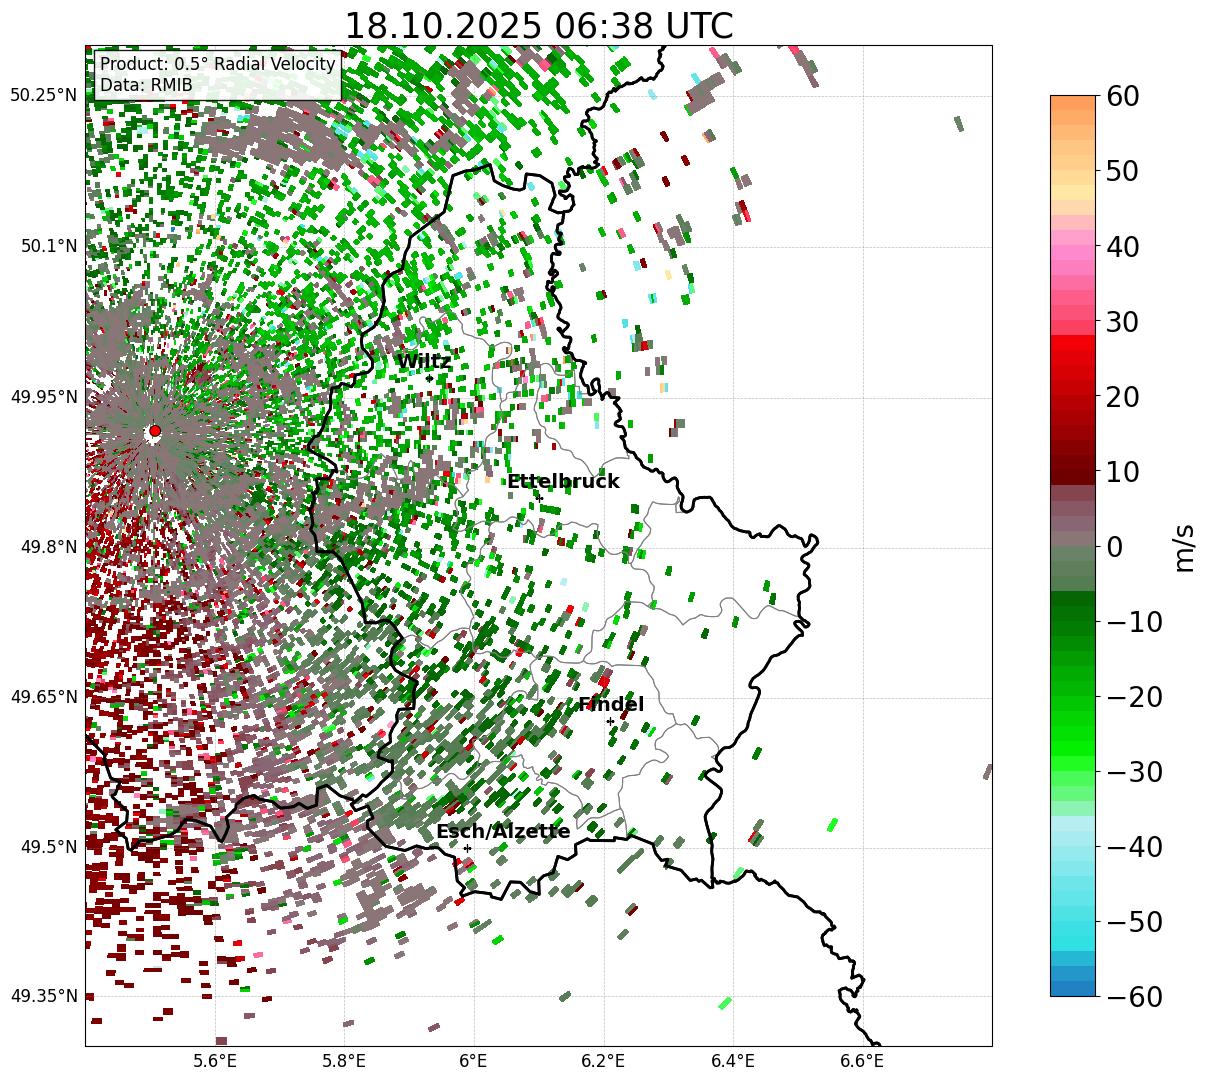Click the 49.95°N latitude label
Screen dimensions: 1207x1081
[43, 397]
